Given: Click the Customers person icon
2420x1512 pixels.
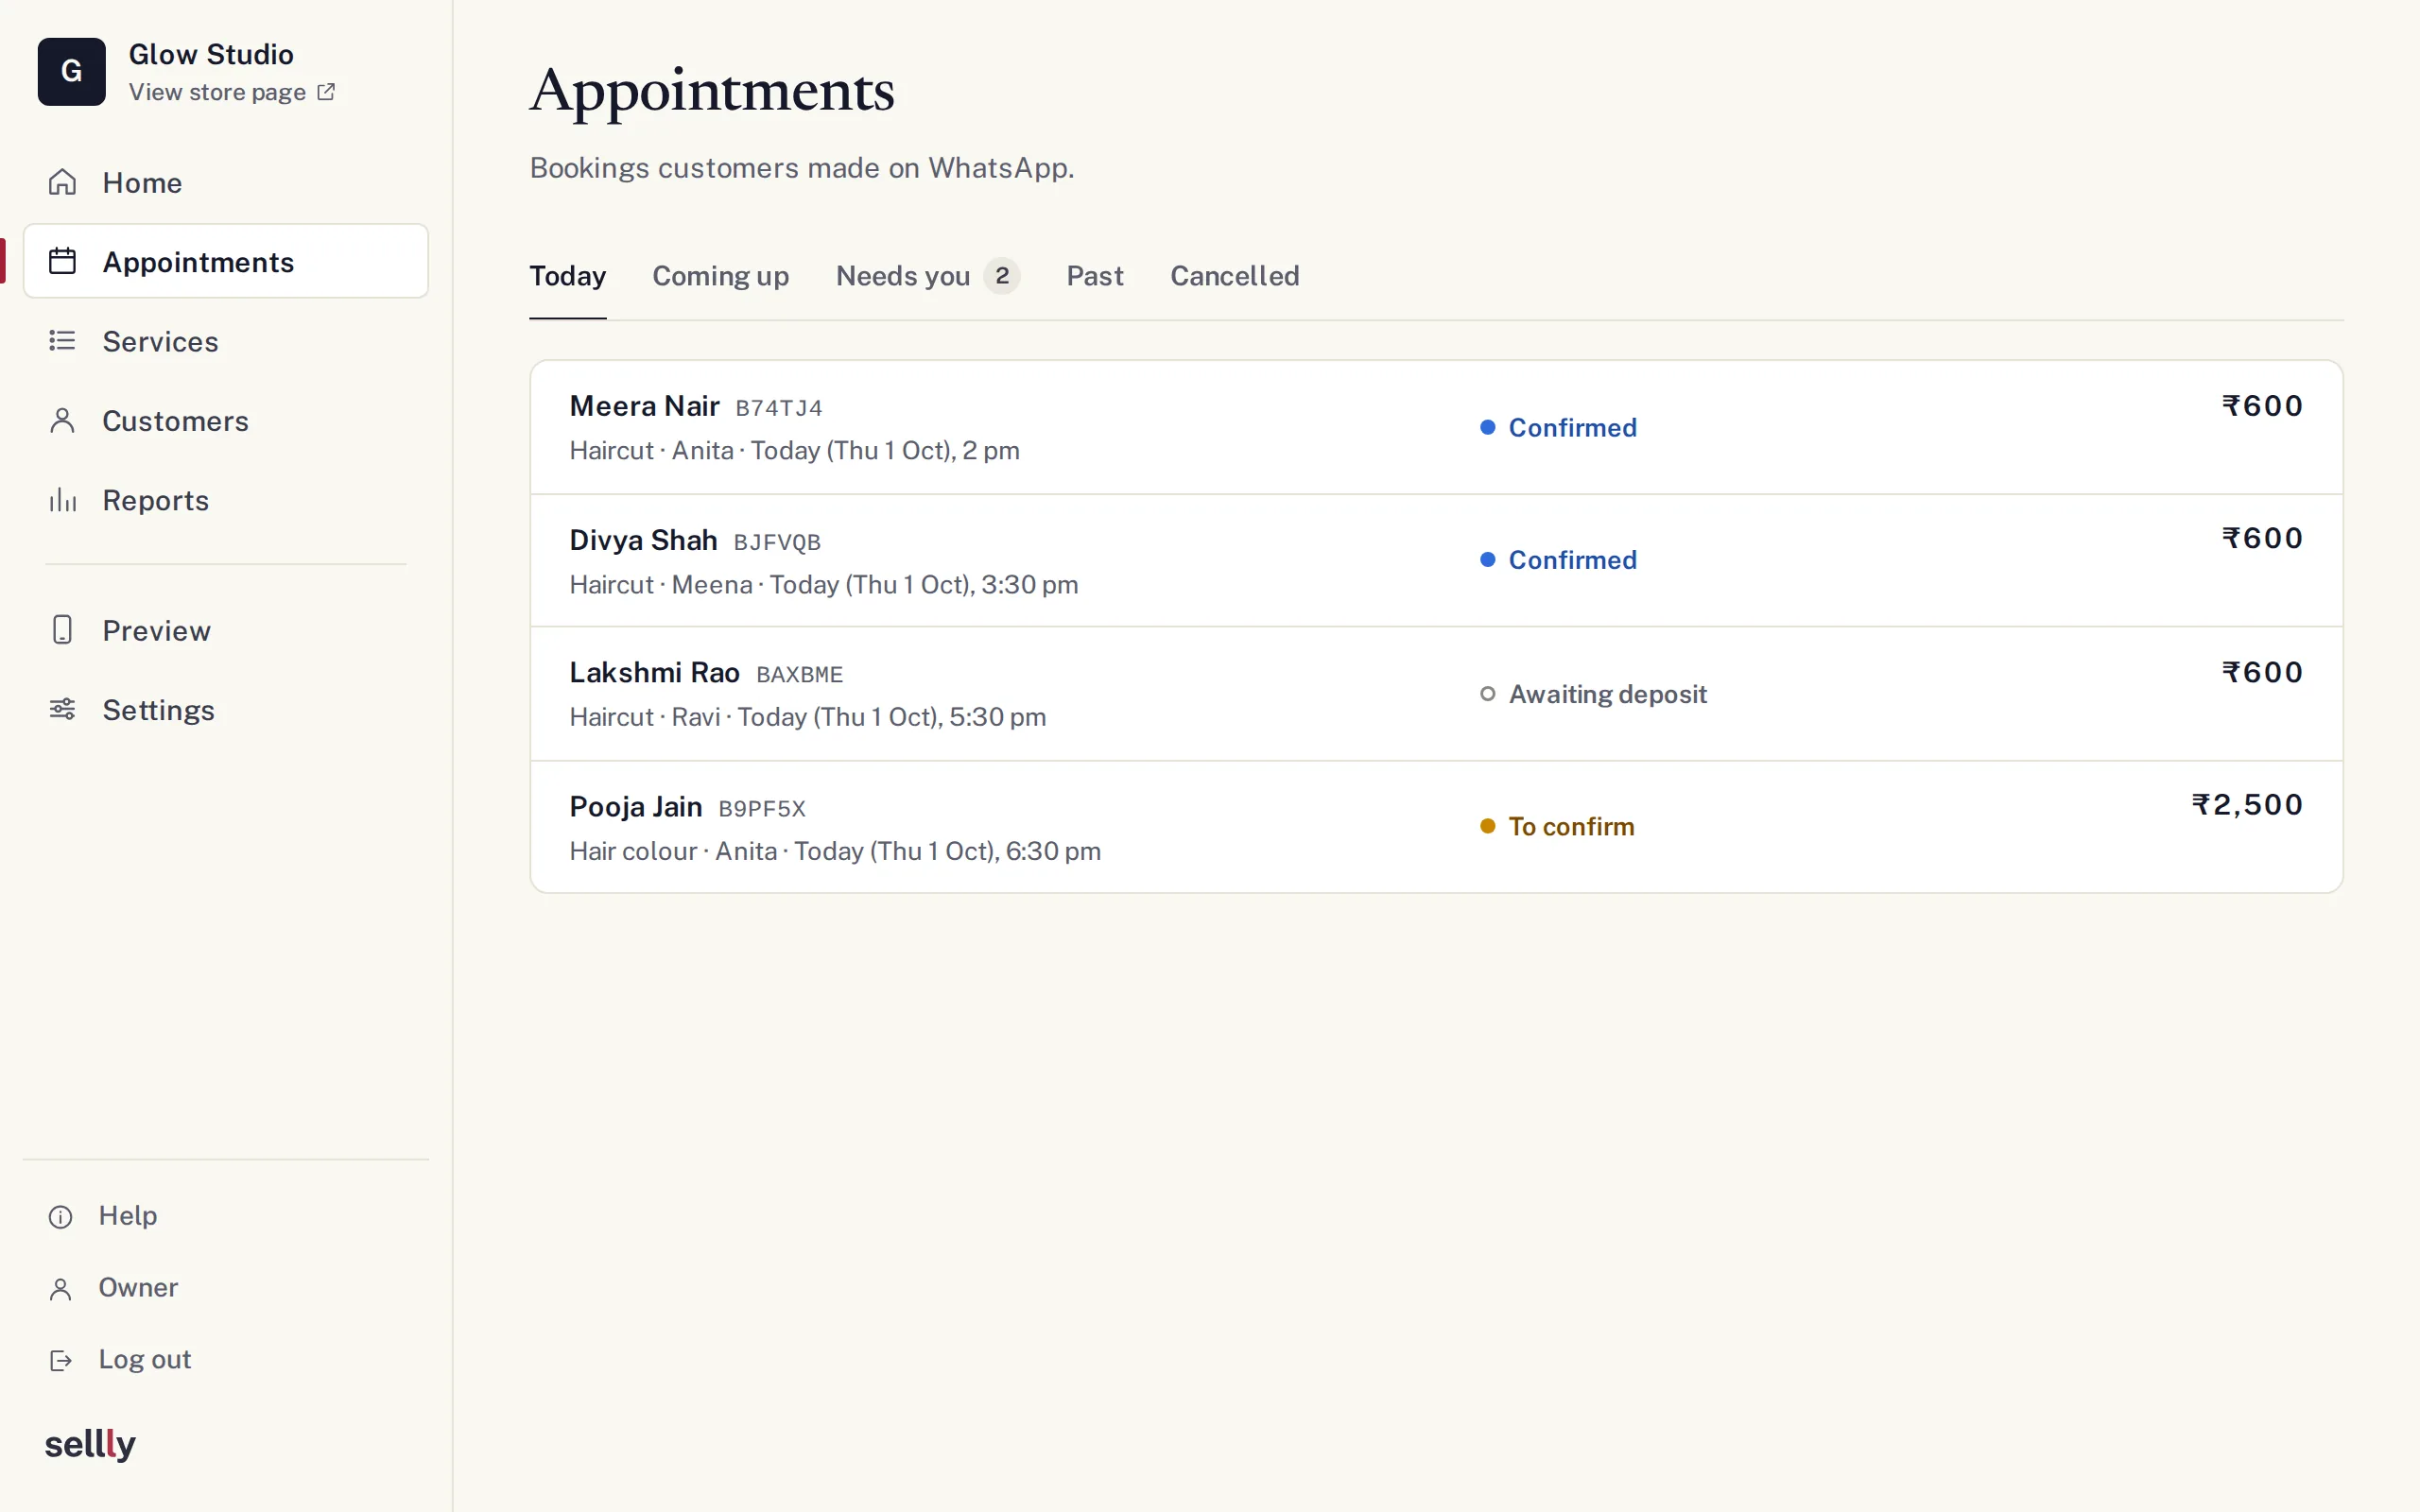Looking at the screenshot, I should [x=62, y=420].
